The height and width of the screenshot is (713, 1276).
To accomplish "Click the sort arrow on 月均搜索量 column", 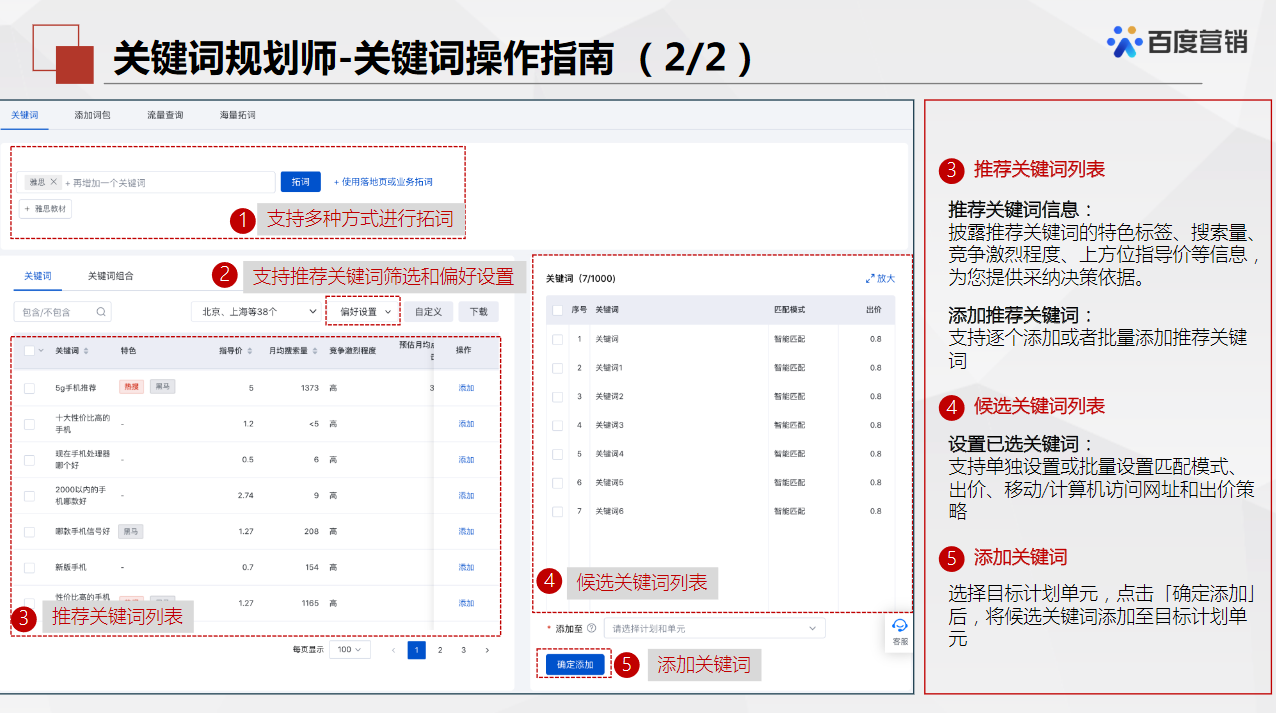I will pos(314,350).
